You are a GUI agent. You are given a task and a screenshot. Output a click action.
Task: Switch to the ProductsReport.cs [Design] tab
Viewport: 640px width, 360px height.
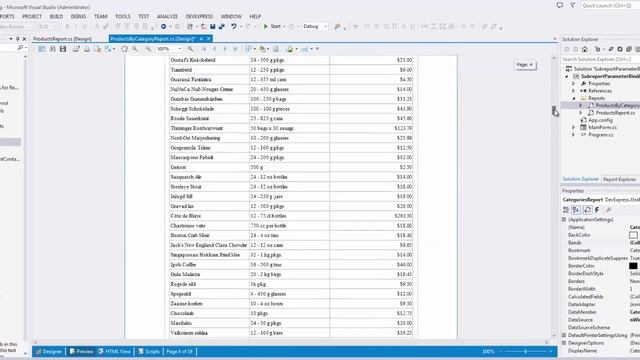pyautogui.click(x=62, y=39)
